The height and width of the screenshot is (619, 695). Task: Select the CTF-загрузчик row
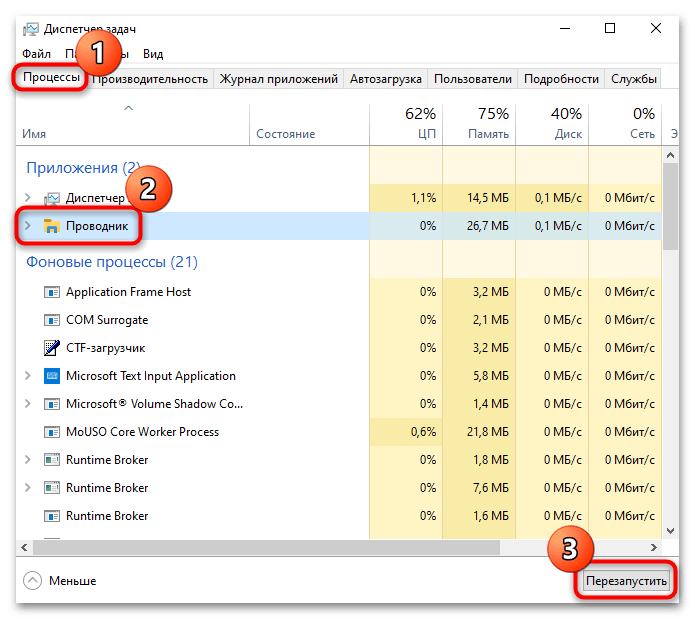point(339,348)
